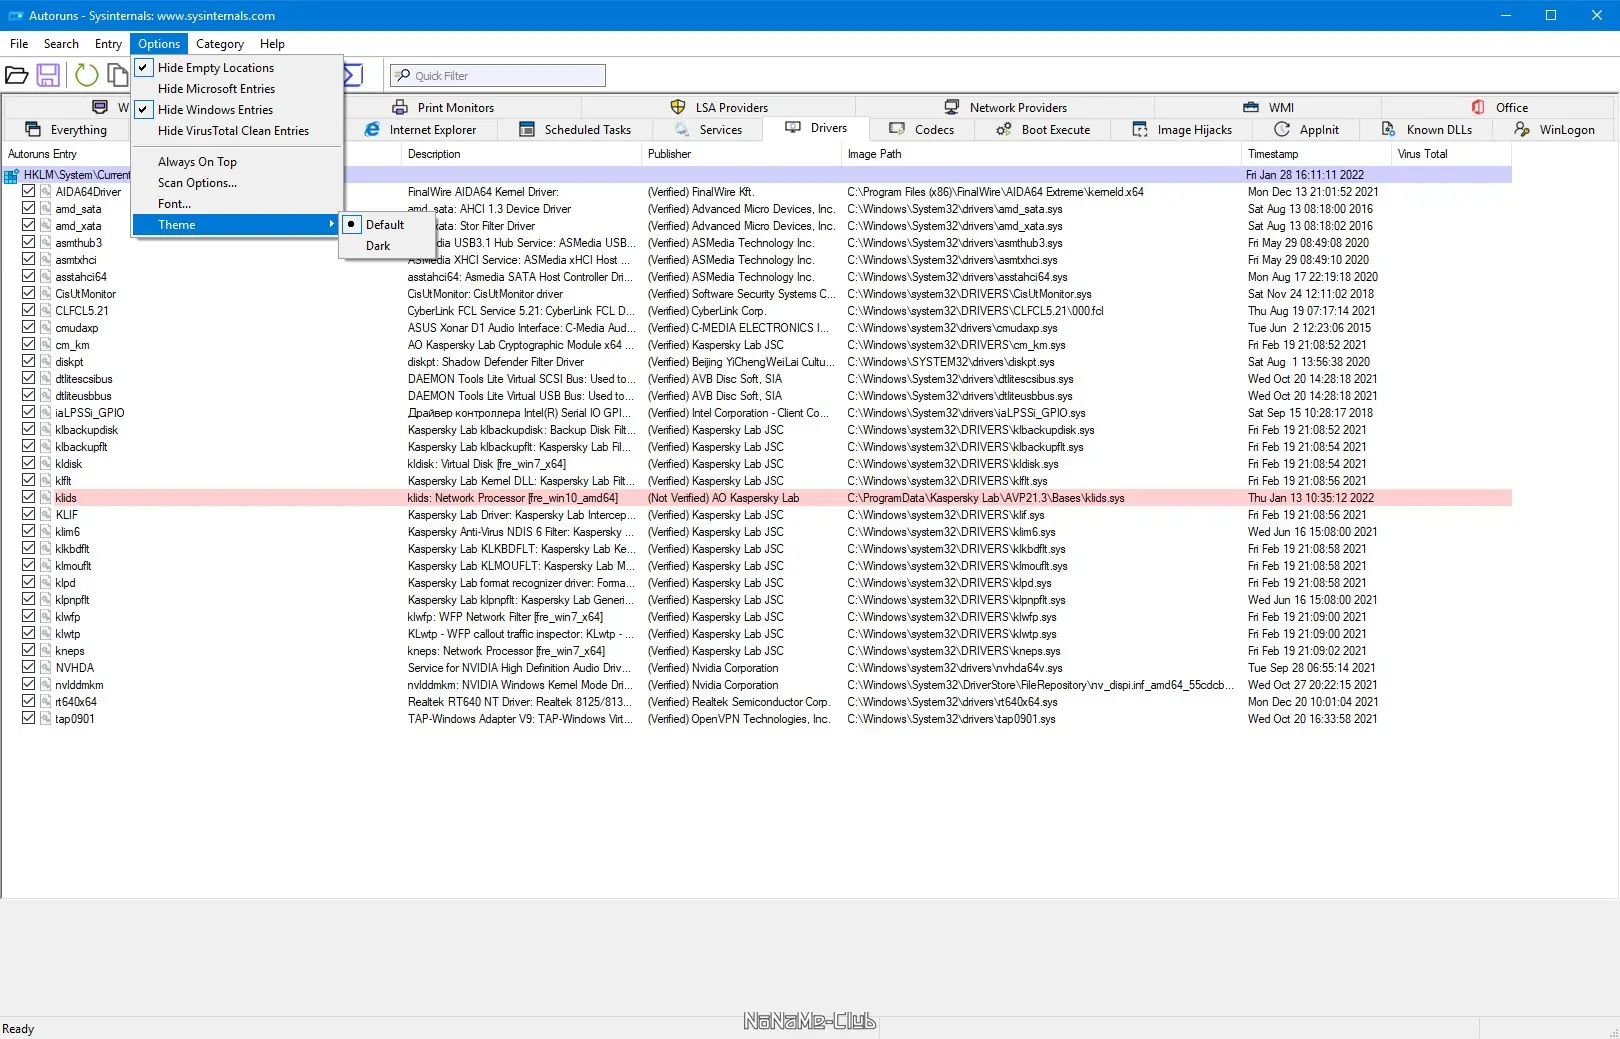Select the Default theme radio option
The image size is (1620, 1039).
coord(388,225)
